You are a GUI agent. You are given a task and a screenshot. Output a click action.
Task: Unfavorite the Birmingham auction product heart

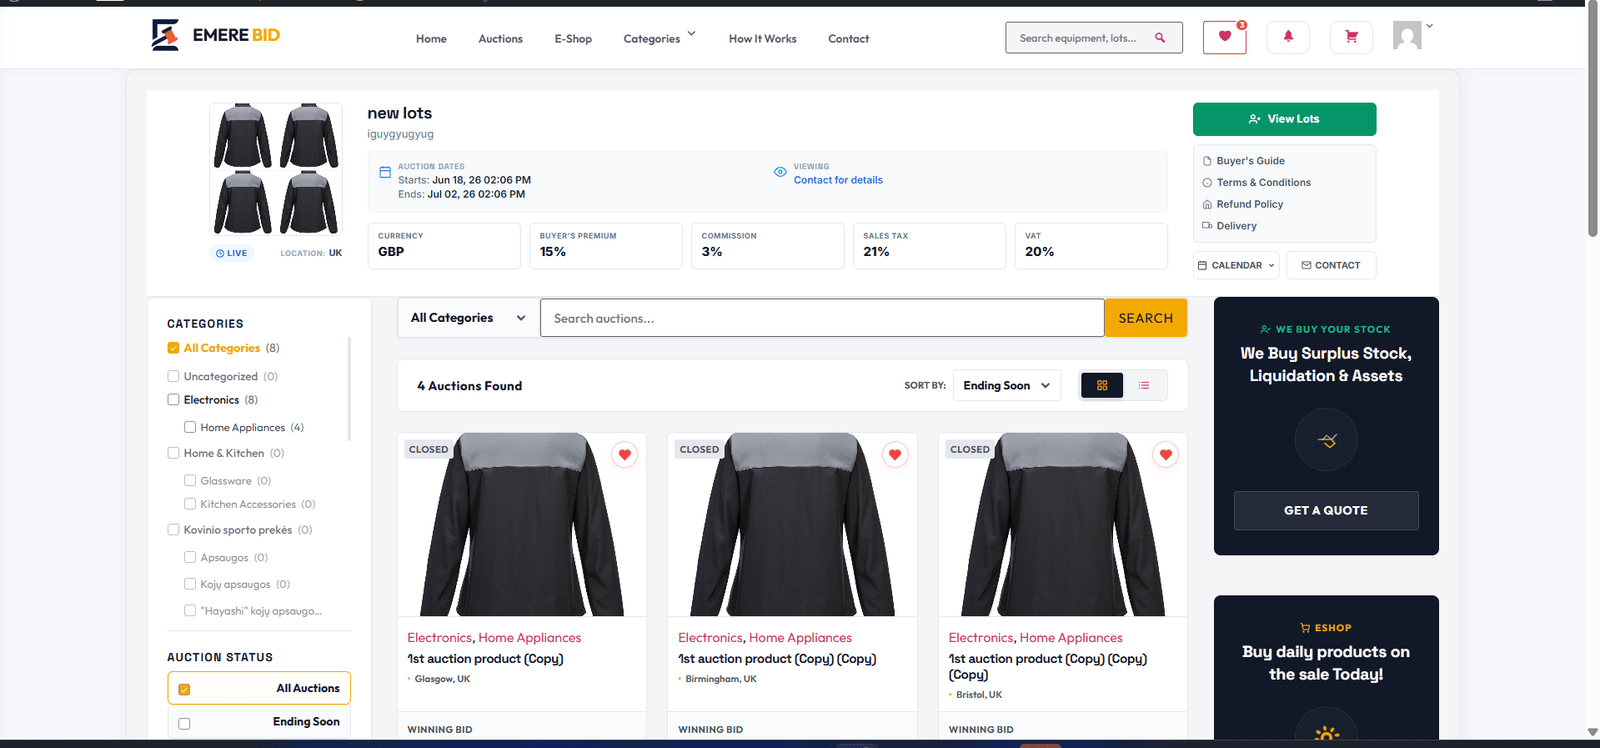coord(895,455)
